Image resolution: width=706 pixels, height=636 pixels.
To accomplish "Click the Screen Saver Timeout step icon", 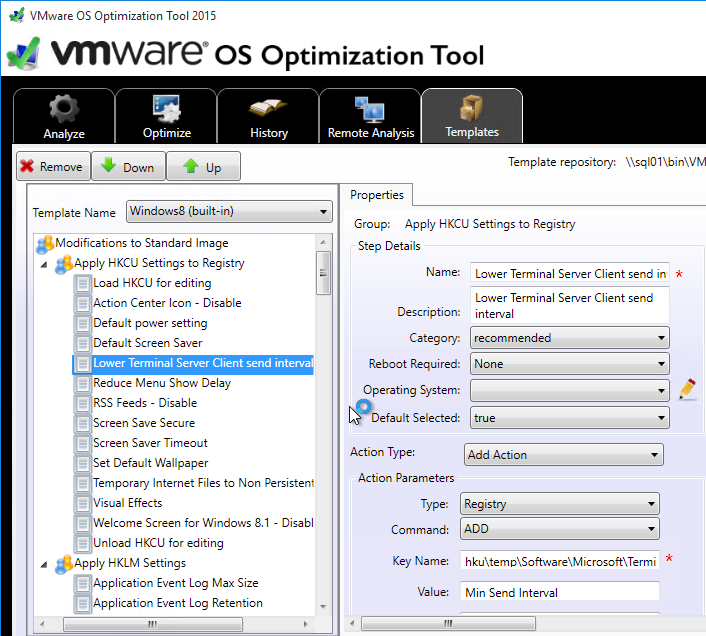I will [82, 444].
